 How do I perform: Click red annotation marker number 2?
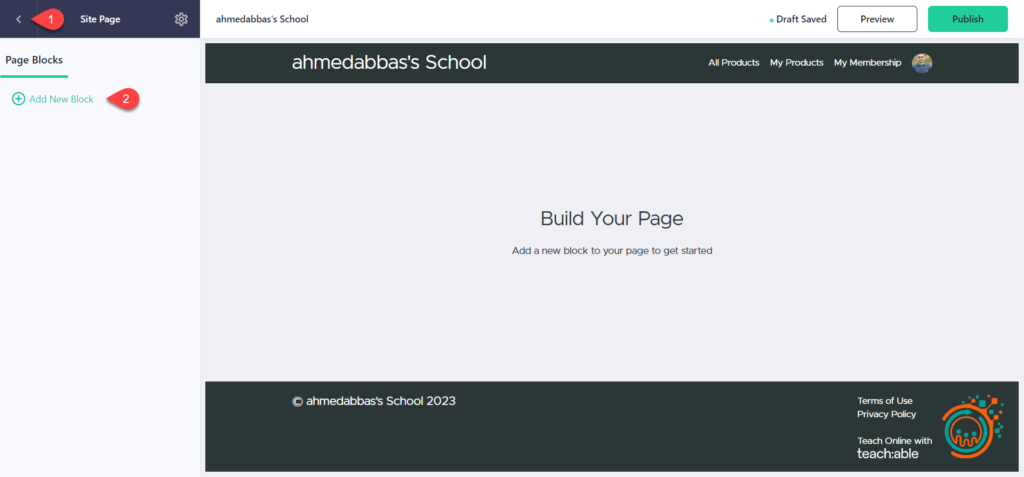click(x=123, y=99)
